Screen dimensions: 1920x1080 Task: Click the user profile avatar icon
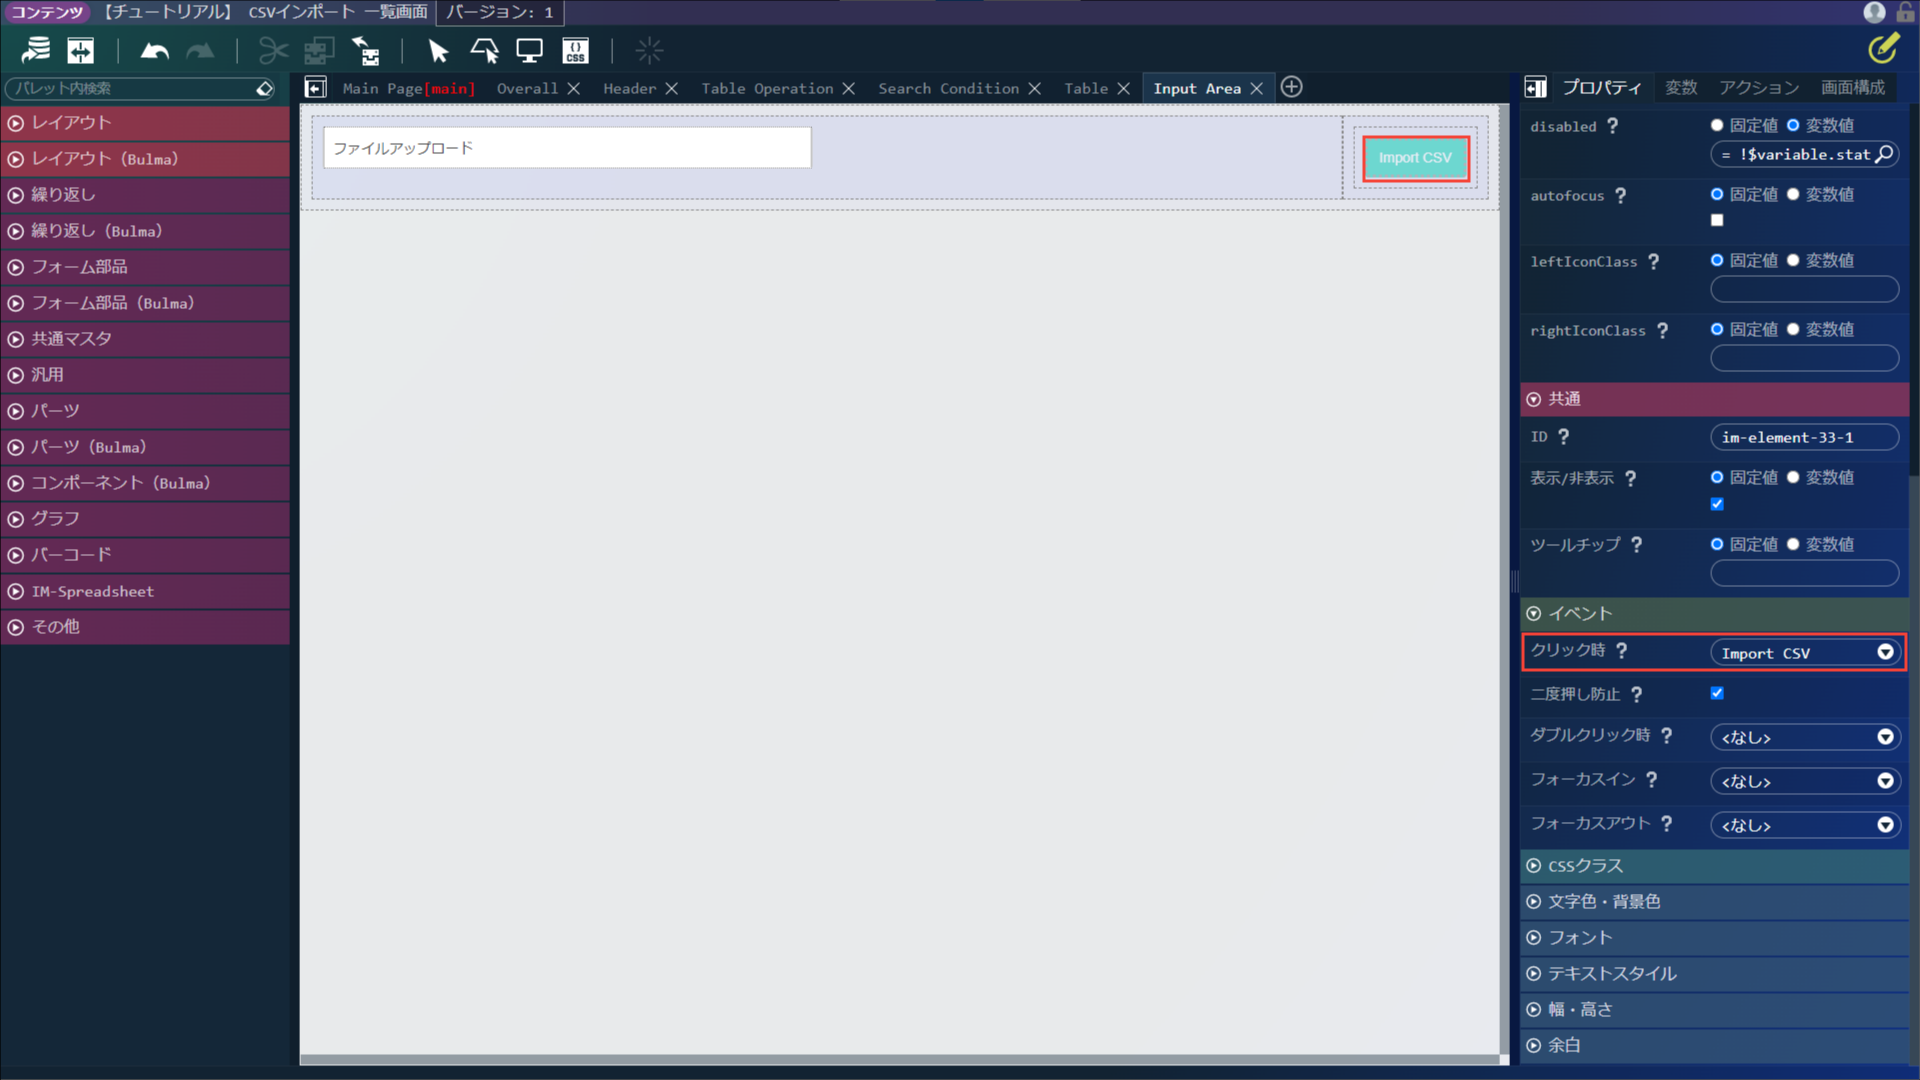1875,12
